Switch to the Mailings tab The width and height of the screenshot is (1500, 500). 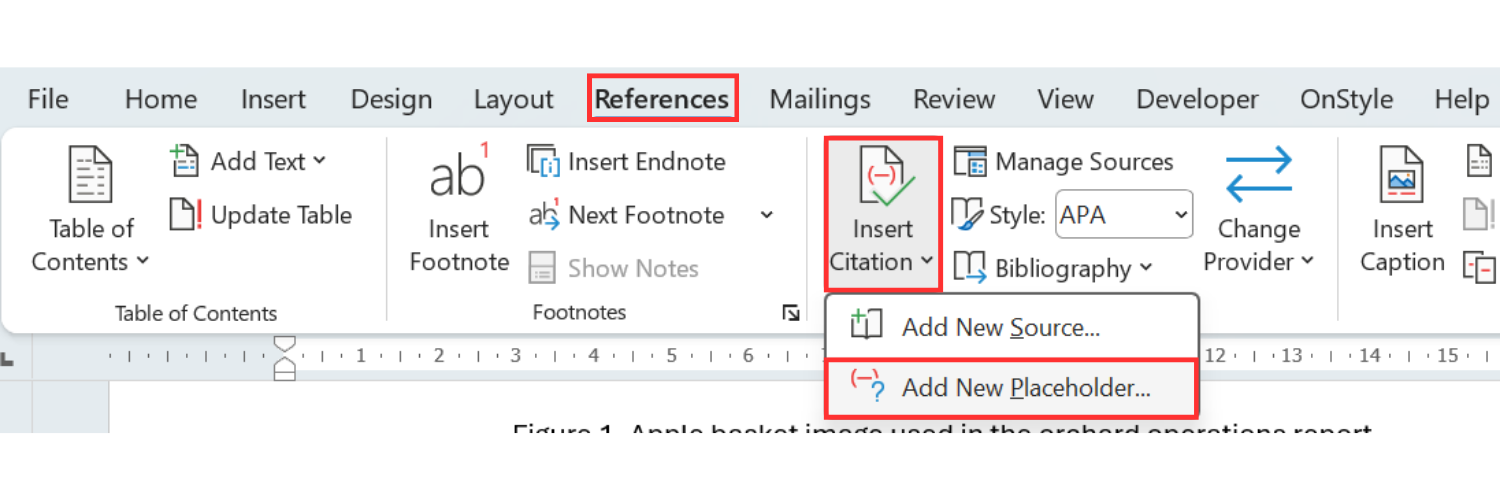click(820, 99)
